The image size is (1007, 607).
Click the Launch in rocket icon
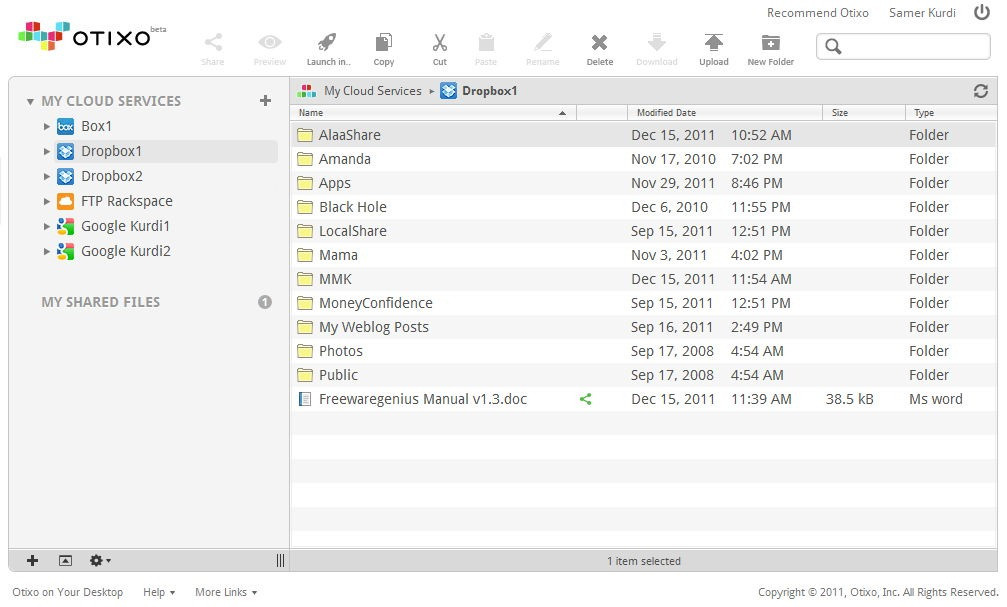(x=327, y=42)
